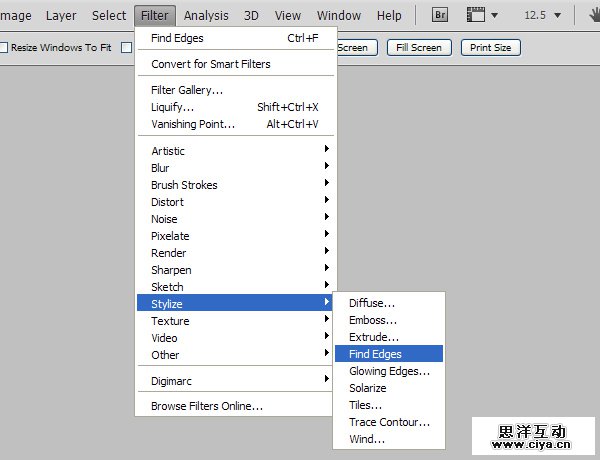Click Browse Filters Online

click(x=207, y=406)
